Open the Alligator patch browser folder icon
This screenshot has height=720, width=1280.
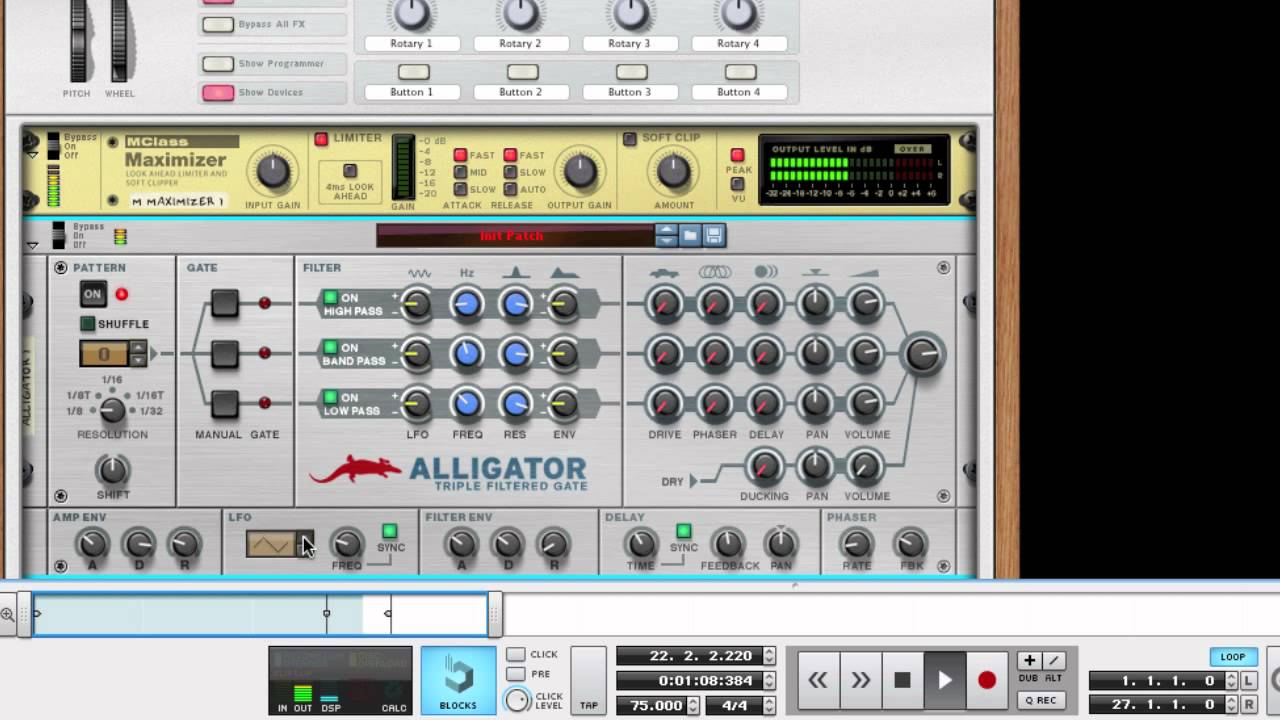(x=690, y=236)
